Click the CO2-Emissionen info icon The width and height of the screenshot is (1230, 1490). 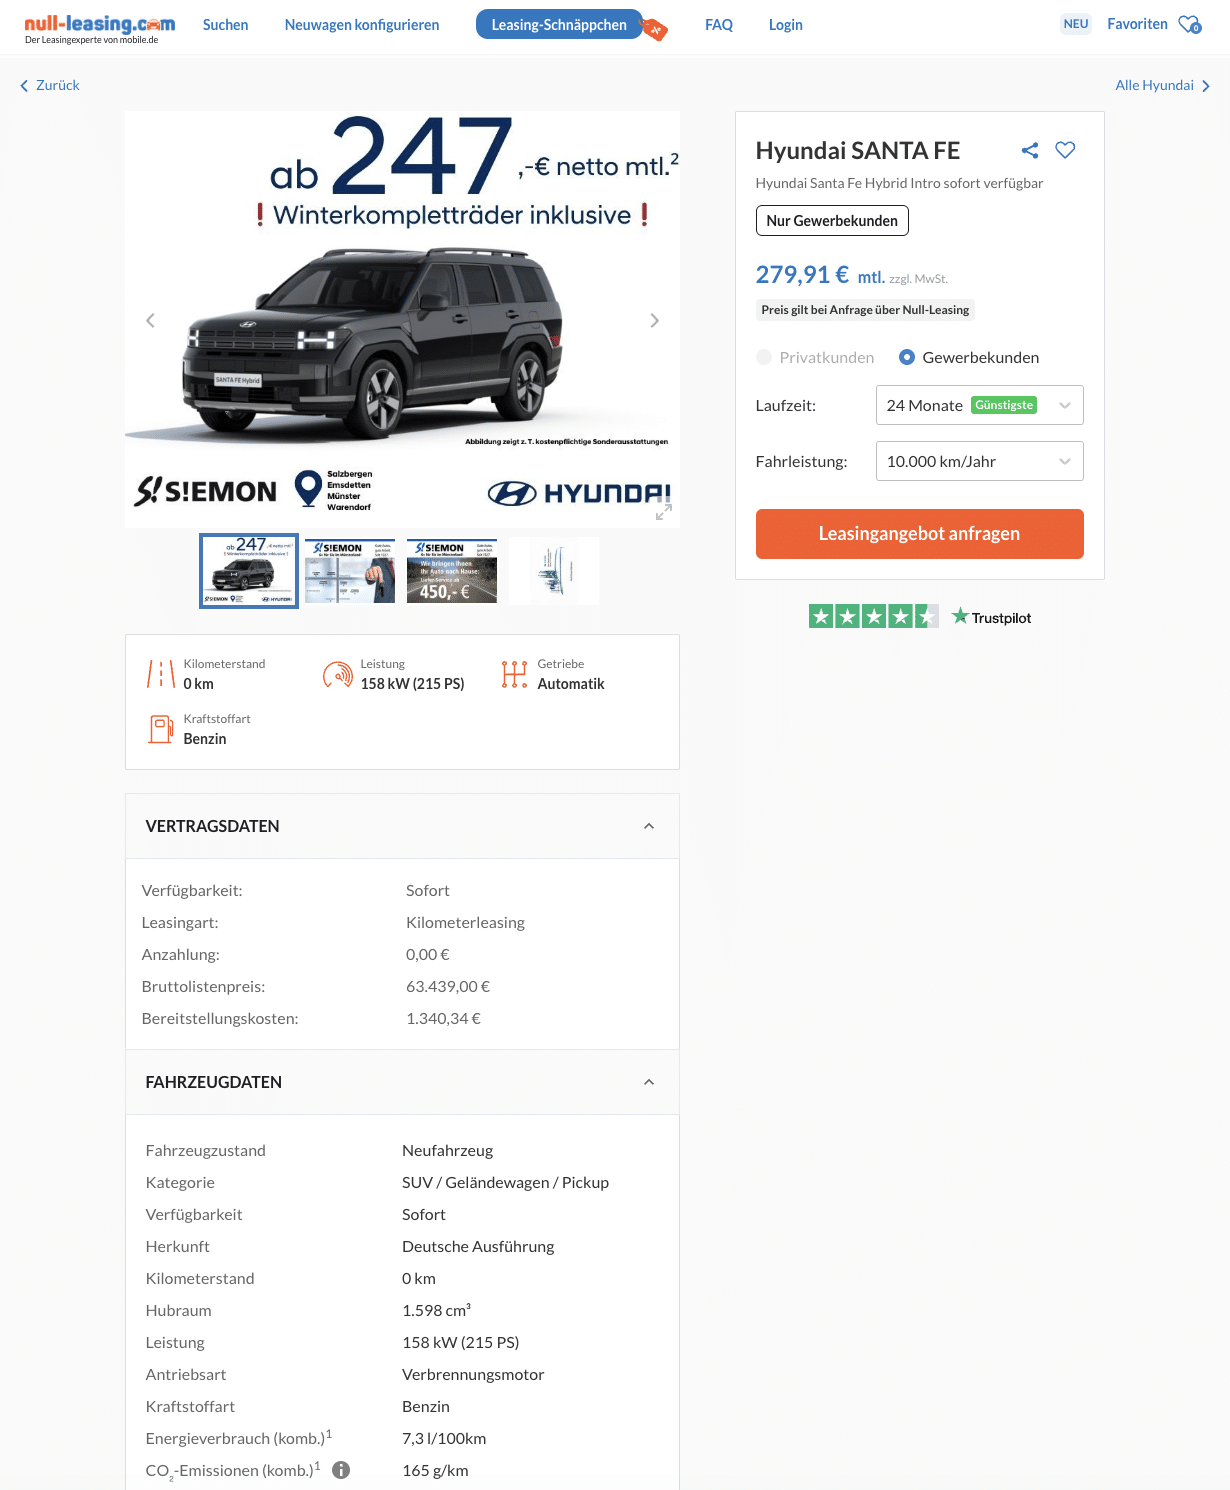(341, 1470)
